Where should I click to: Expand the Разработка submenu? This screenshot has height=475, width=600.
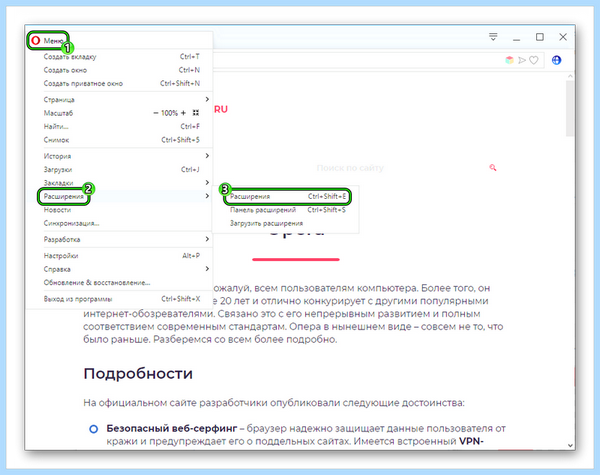(121, 239)
